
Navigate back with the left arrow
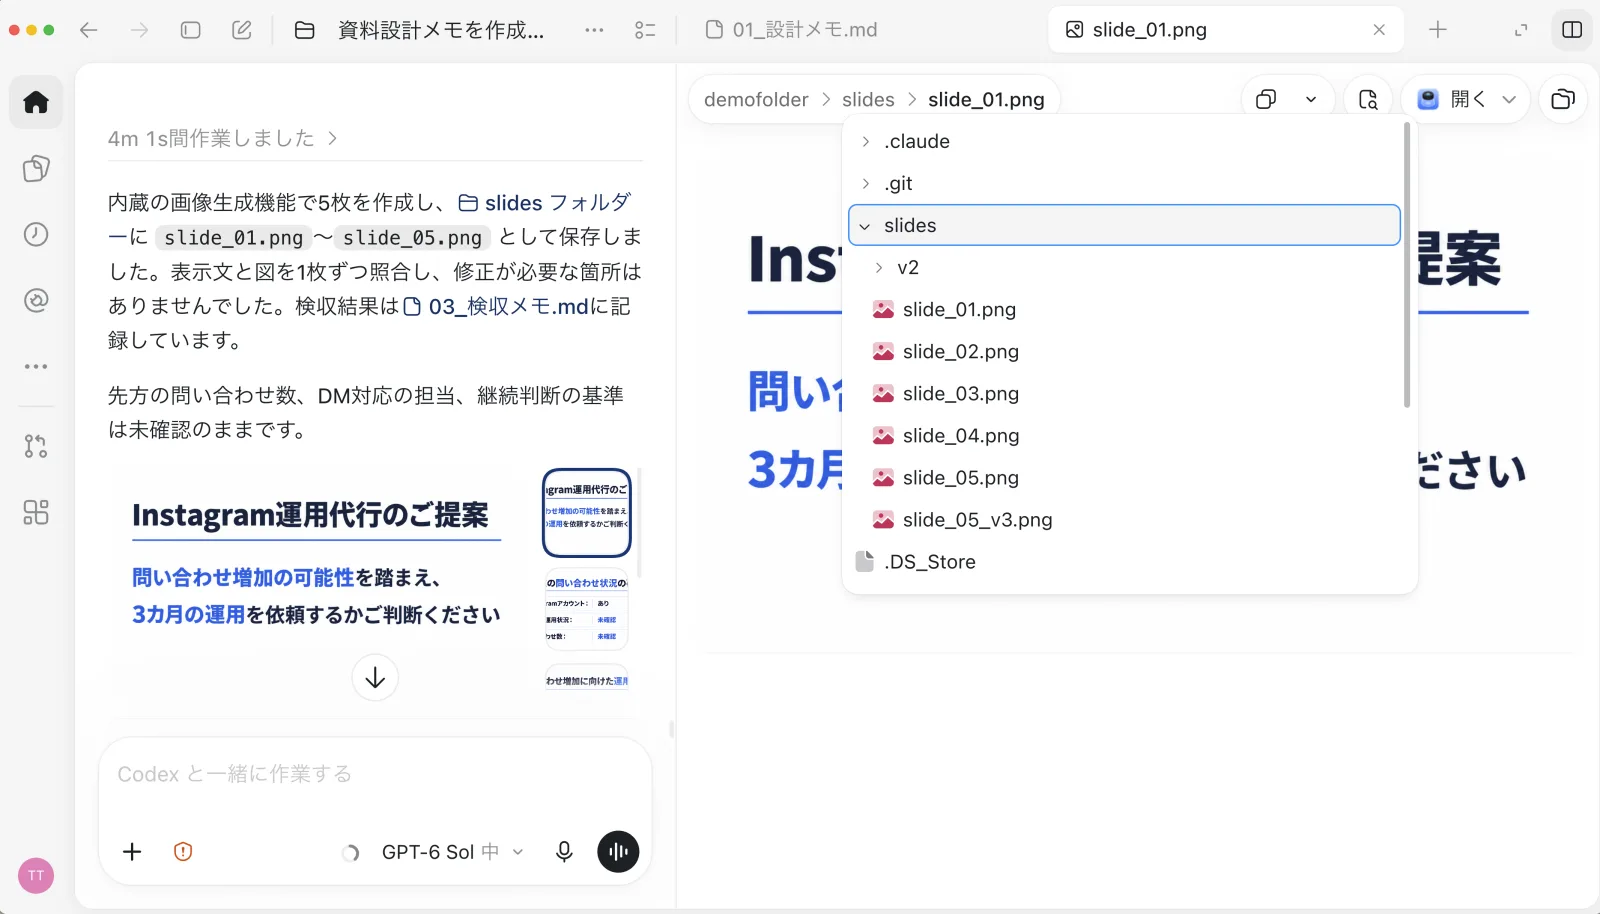pos(89,30)
